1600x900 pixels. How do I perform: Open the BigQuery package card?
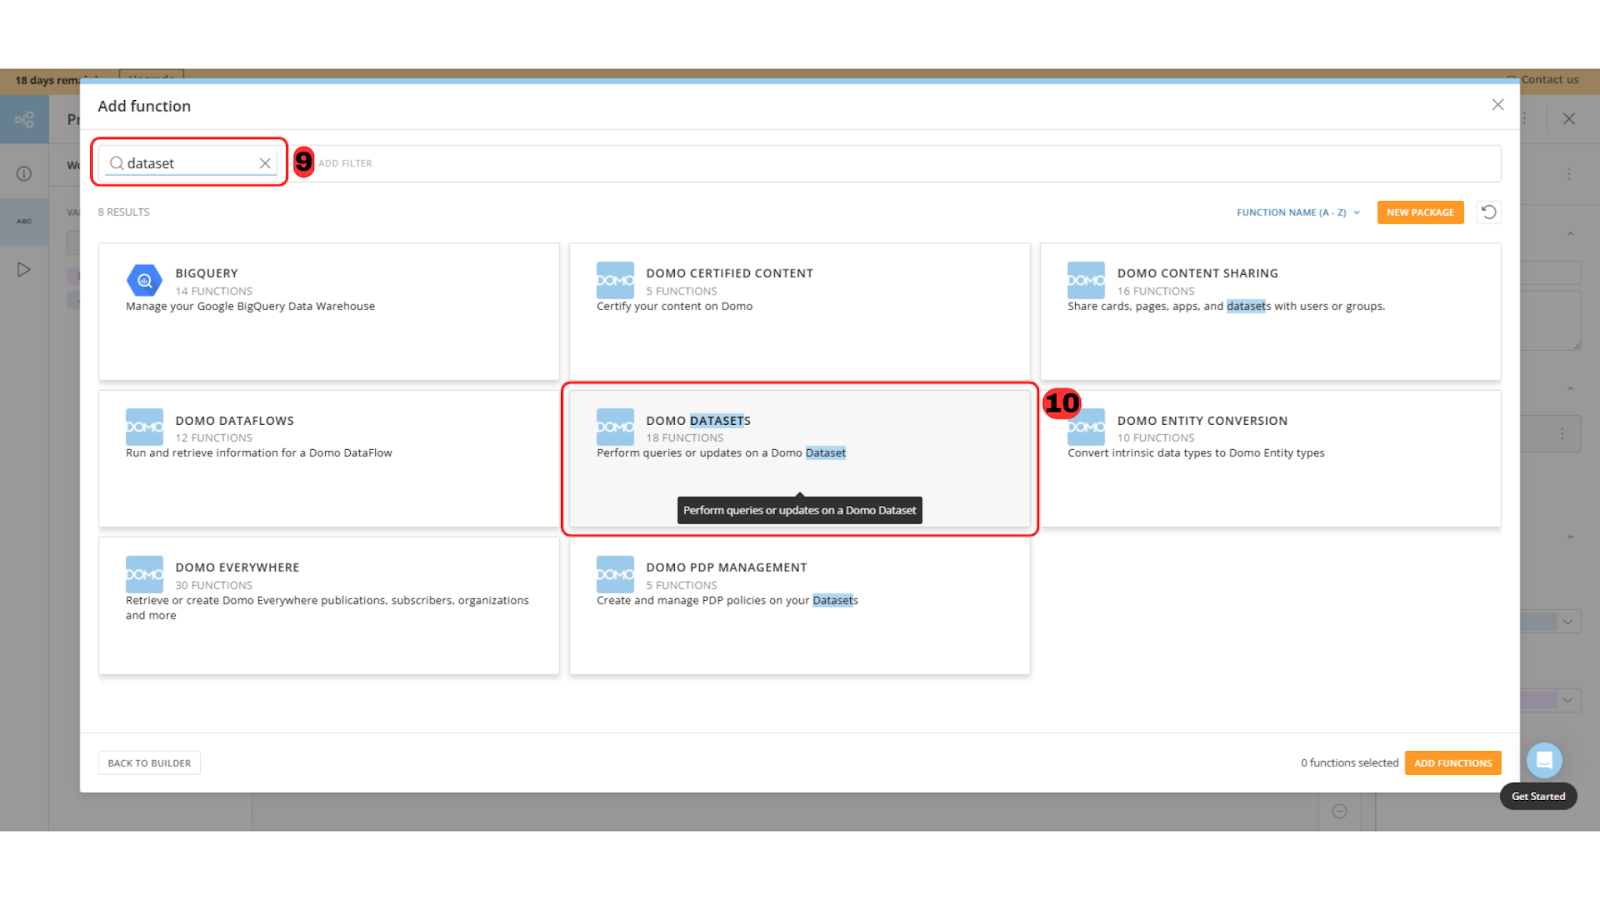point(329,311)
